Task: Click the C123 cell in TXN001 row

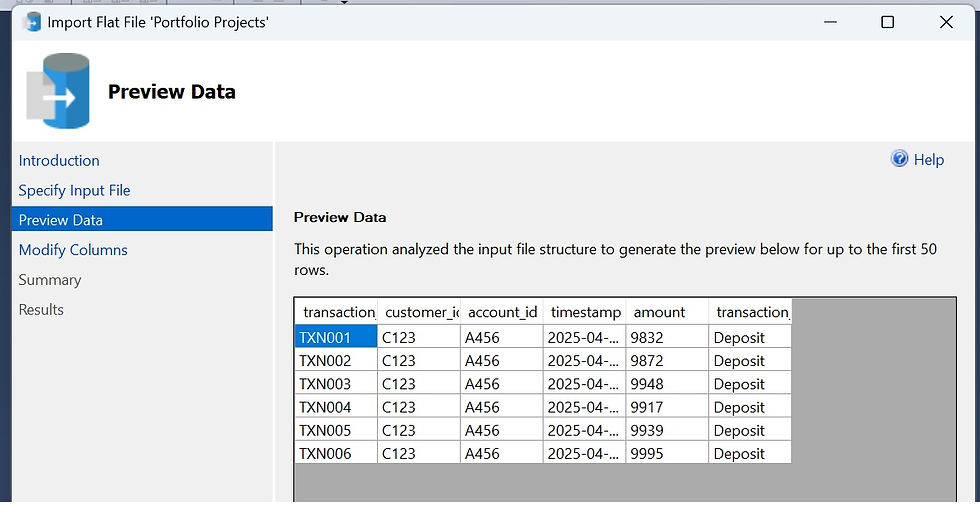Action: 419,337
